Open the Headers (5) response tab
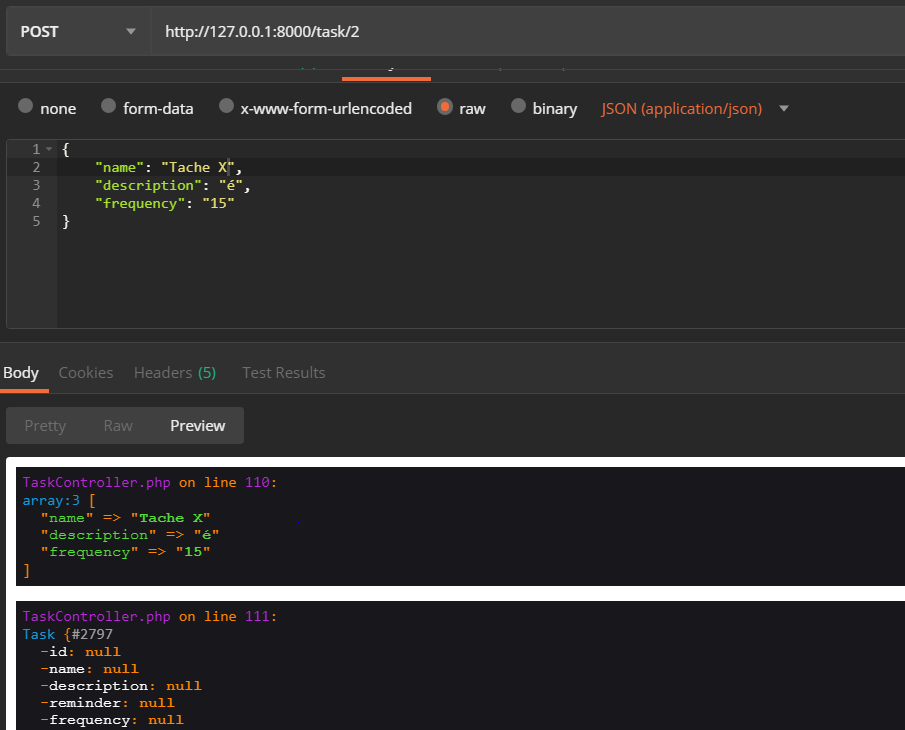Screen dimensions: 905x730 [x=174, y=372]
